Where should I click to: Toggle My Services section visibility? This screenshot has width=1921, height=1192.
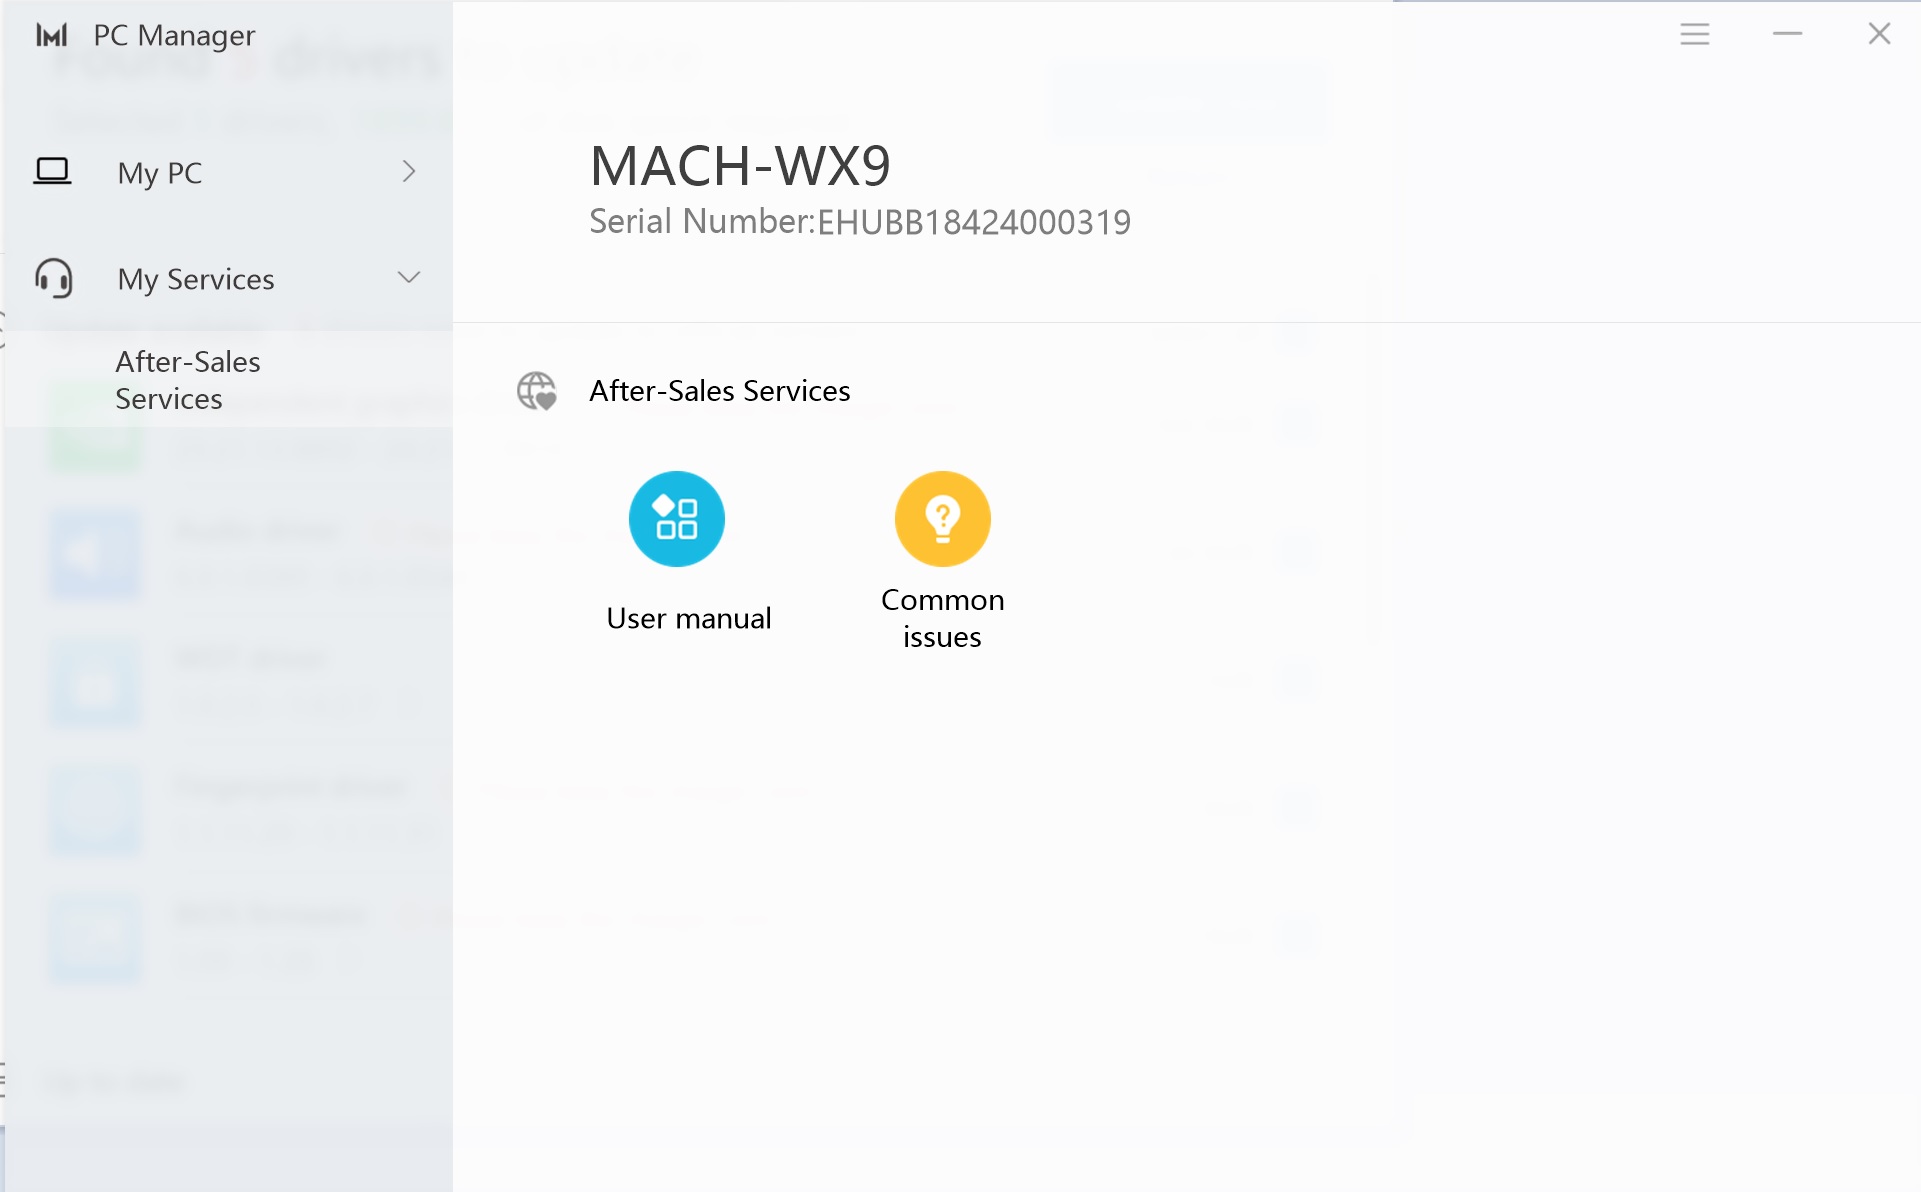click(408, 276)
